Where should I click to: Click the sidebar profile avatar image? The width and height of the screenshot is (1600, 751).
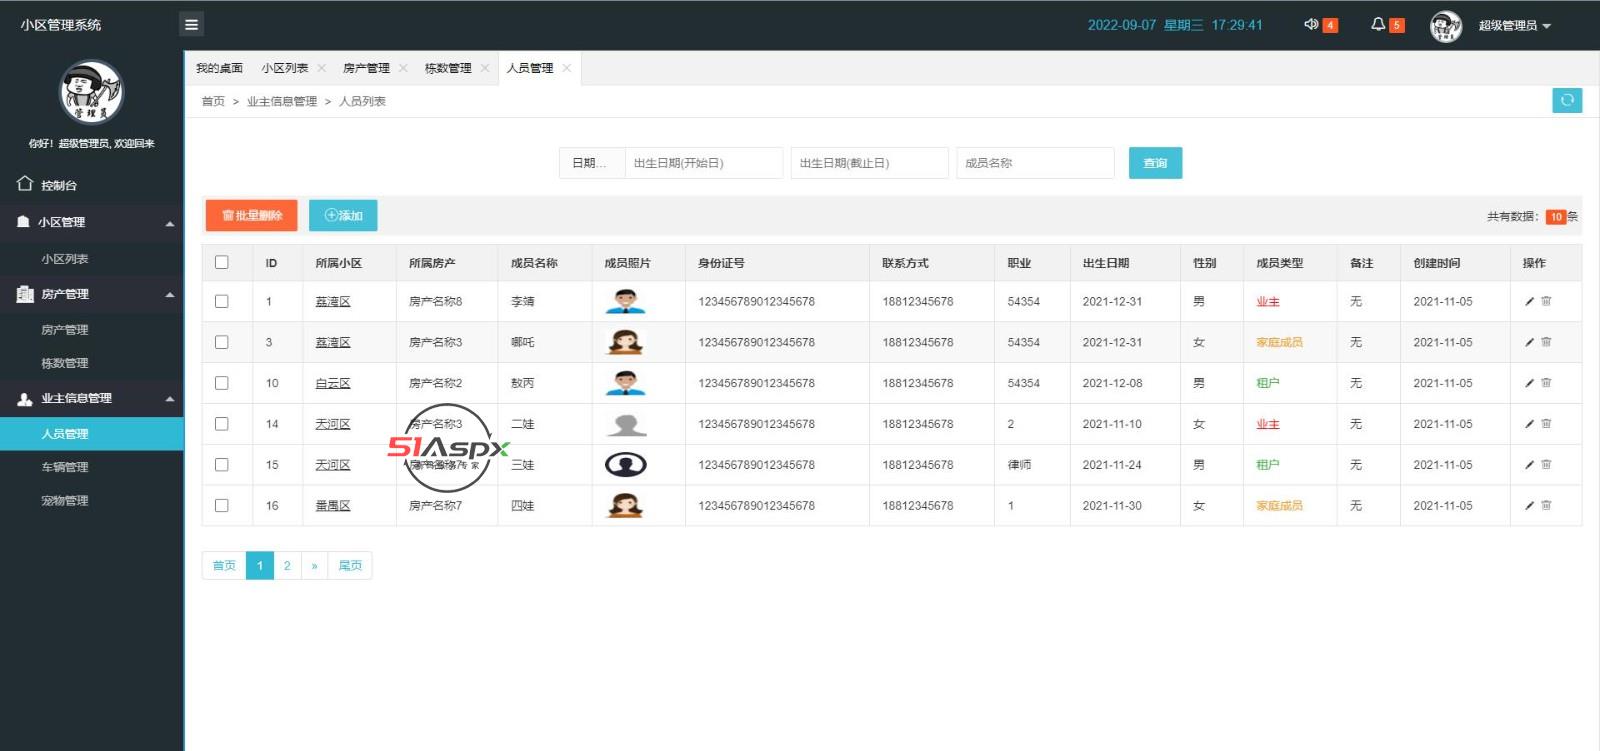pyautogui.click(x=91, y=91)
